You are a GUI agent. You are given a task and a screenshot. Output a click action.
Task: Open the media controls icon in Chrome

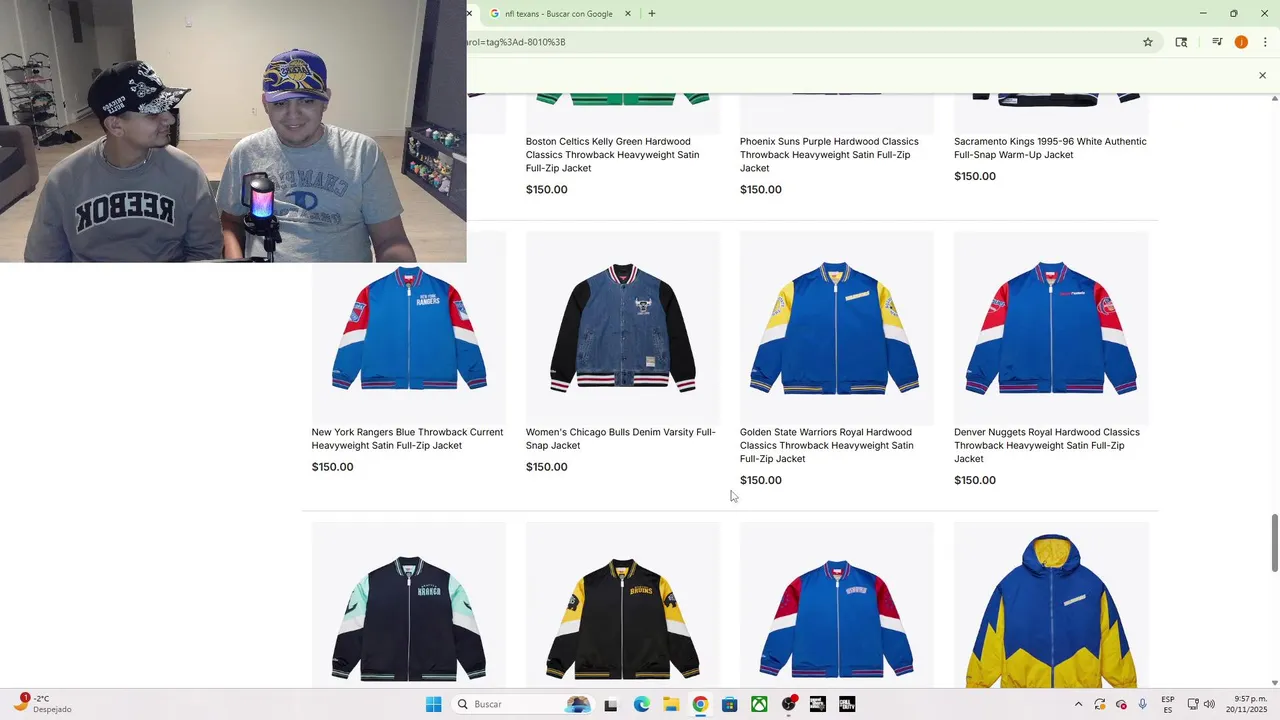click(1217, 42)
